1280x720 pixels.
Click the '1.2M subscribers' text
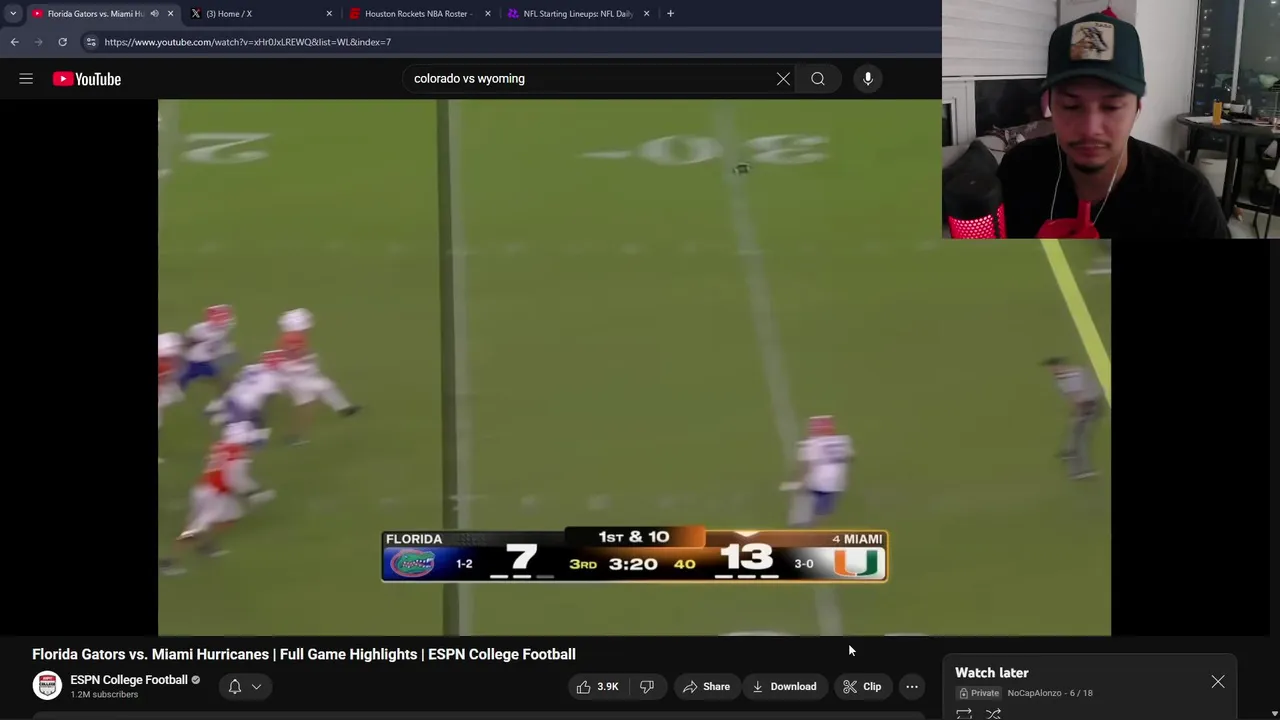point(104,695)
